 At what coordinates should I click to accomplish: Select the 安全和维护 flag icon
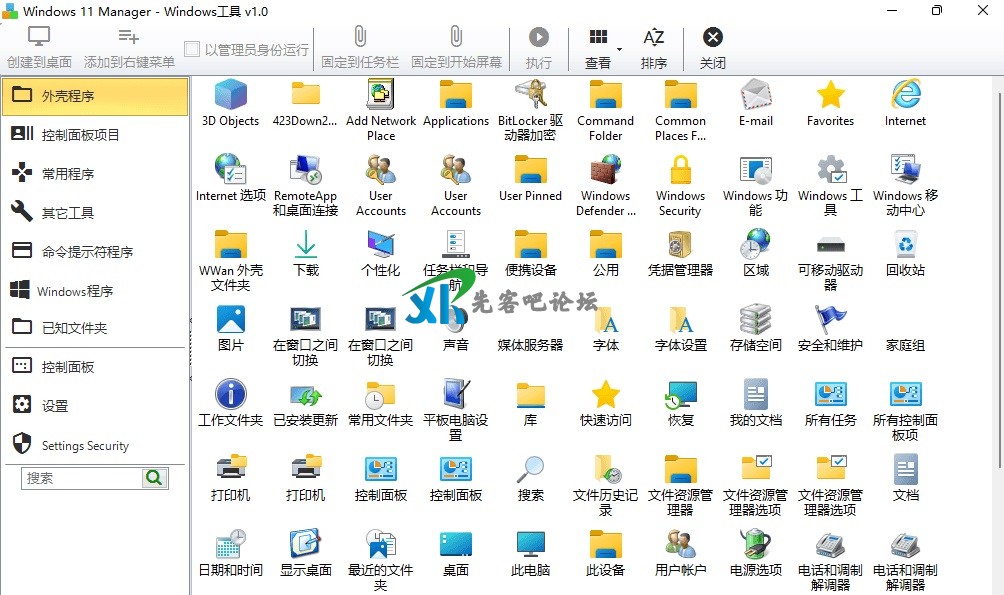pyautogui.click(x=830, y=320)
